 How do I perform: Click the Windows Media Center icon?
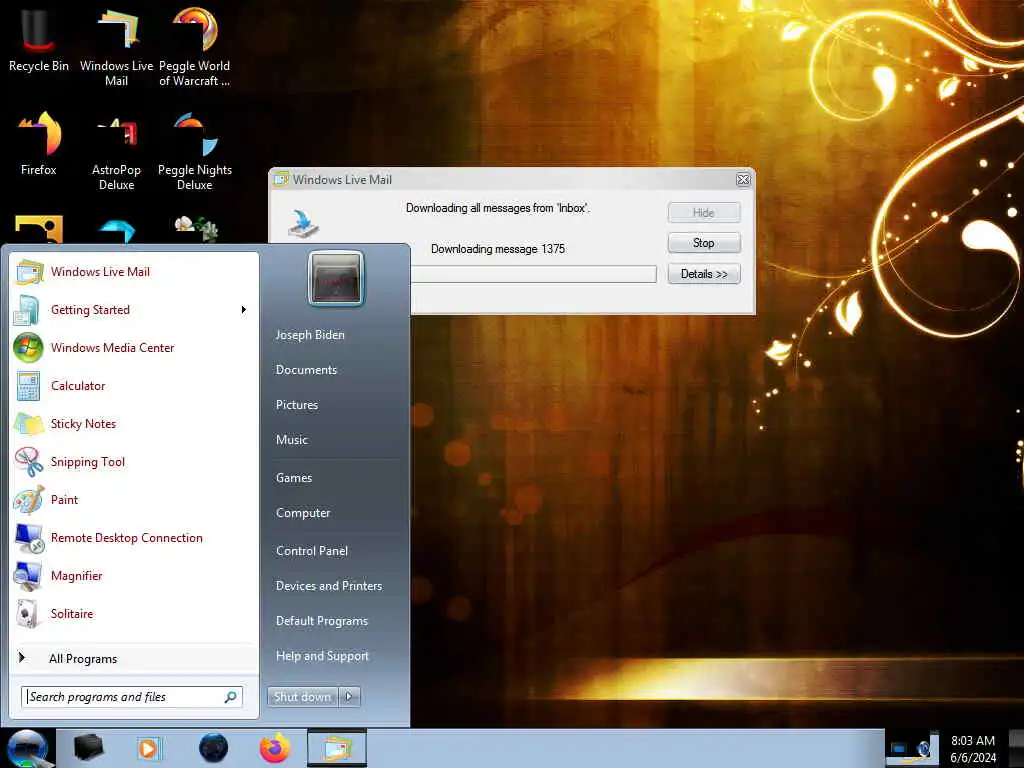point(28,347)
